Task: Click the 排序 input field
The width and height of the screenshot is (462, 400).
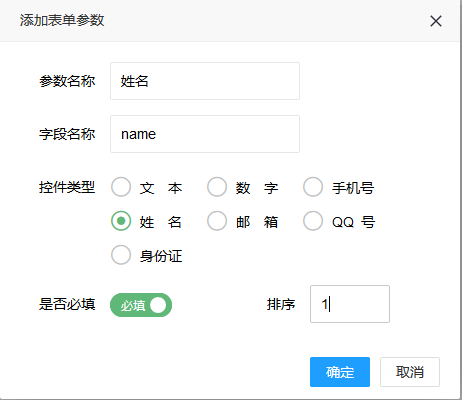Action: [350, 304]
